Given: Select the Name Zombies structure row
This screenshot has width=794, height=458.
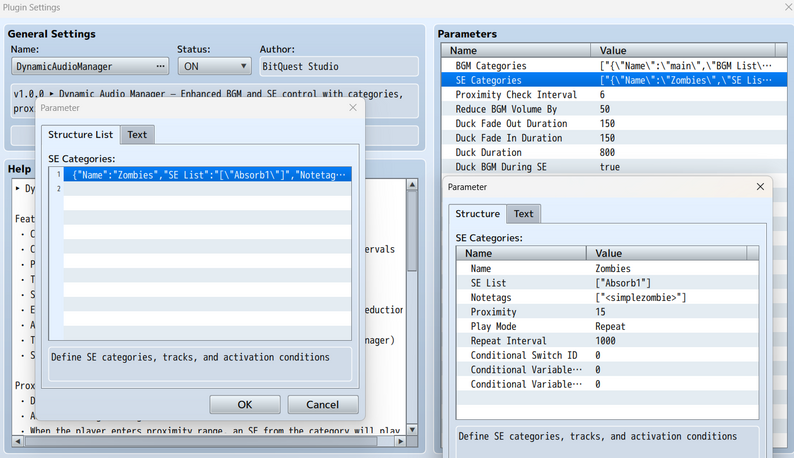Looking at the screenshot, I should pyautogui.click(x=607, y=269).
